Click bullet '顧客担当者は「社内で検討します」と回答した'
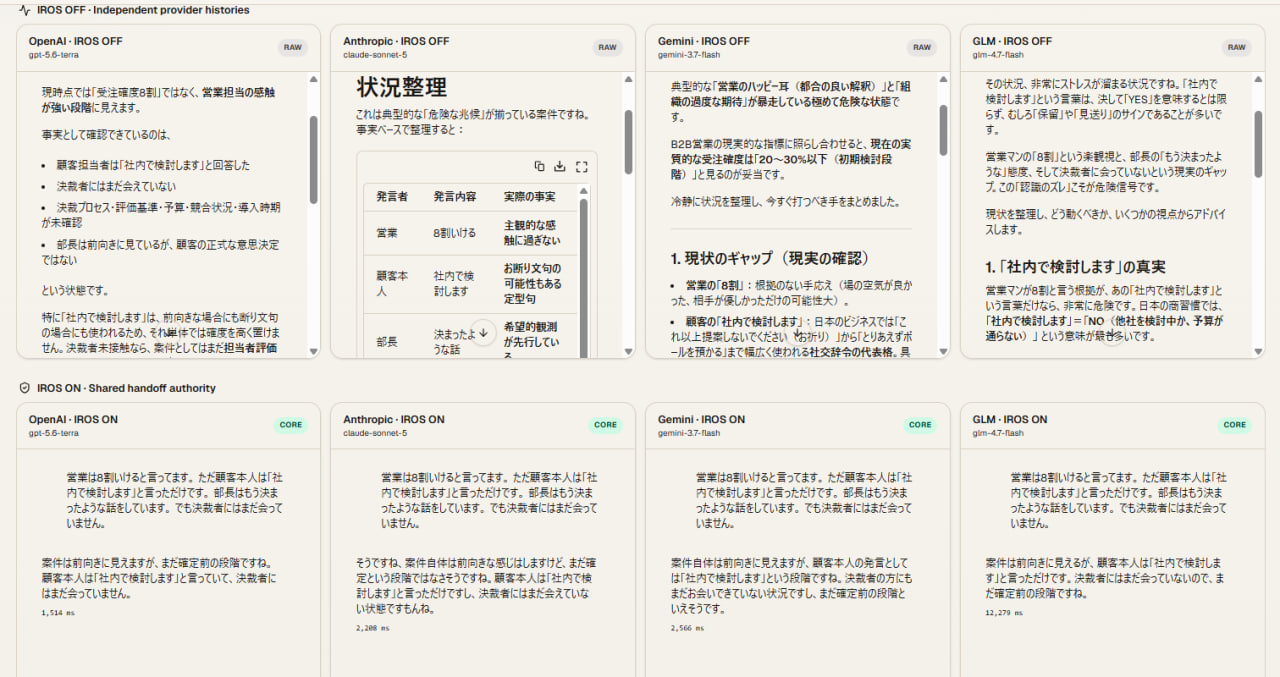The height and width of the screenshot is (677, 1280). coord(153,165)
